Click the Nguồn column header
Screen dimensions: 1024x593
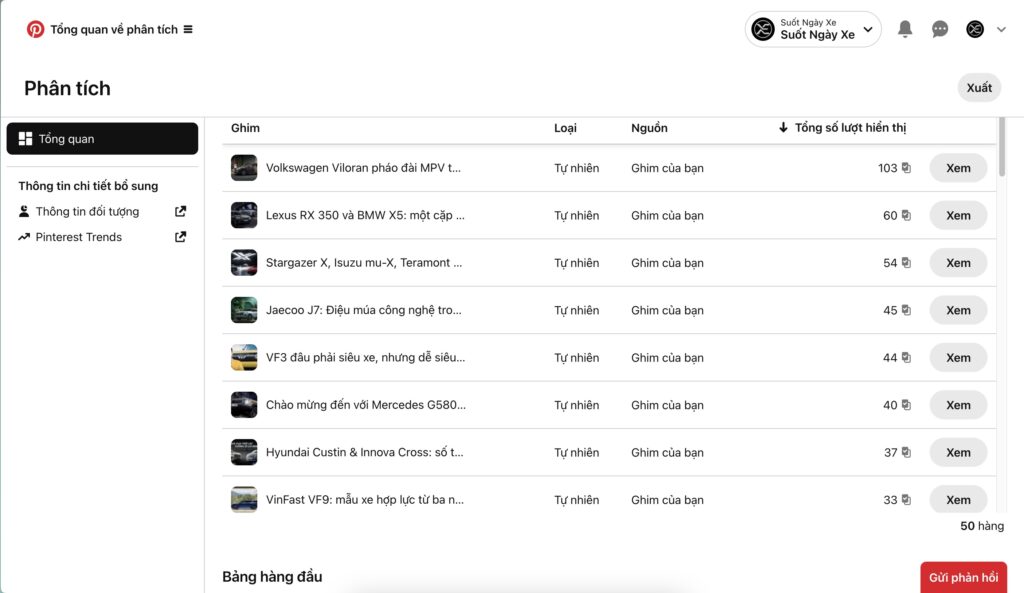click(x=649, y=128)
